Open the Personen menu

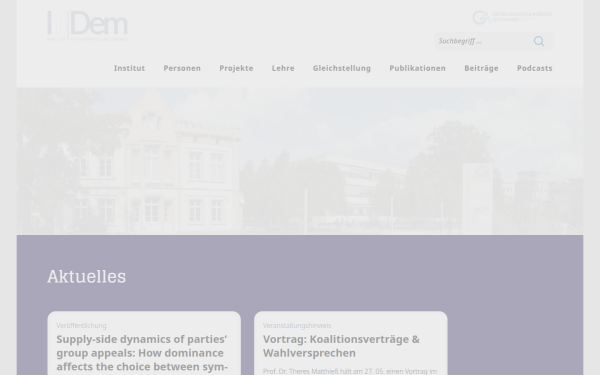pos(182,68)
